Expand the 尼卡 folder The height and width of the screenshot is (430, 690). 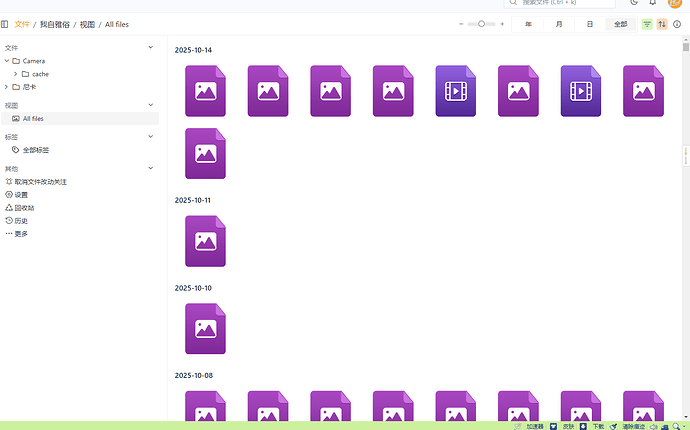[x=6, y=87]
